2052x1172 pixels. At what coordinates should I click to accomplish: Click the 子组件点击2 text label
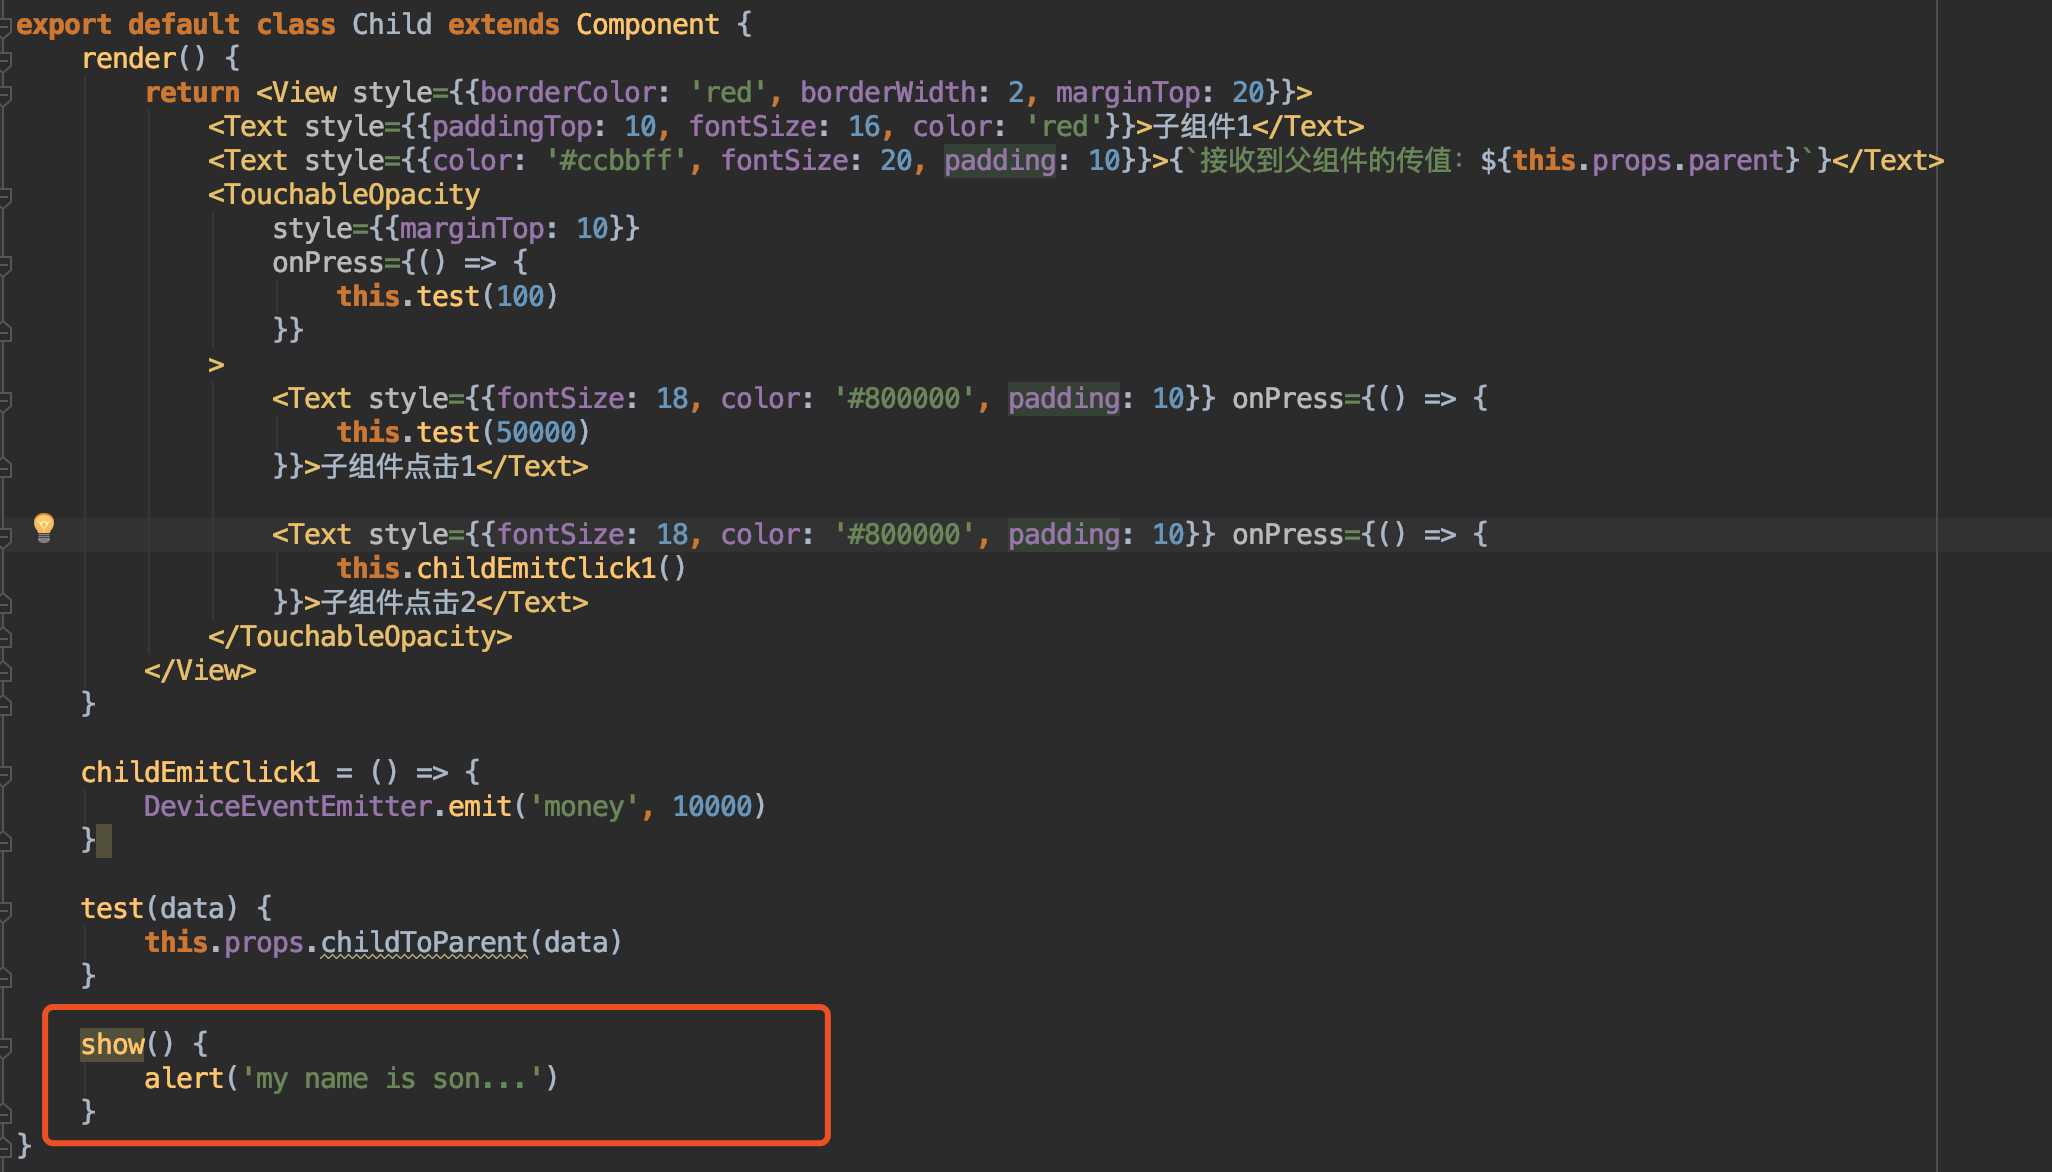pos(398,602)
